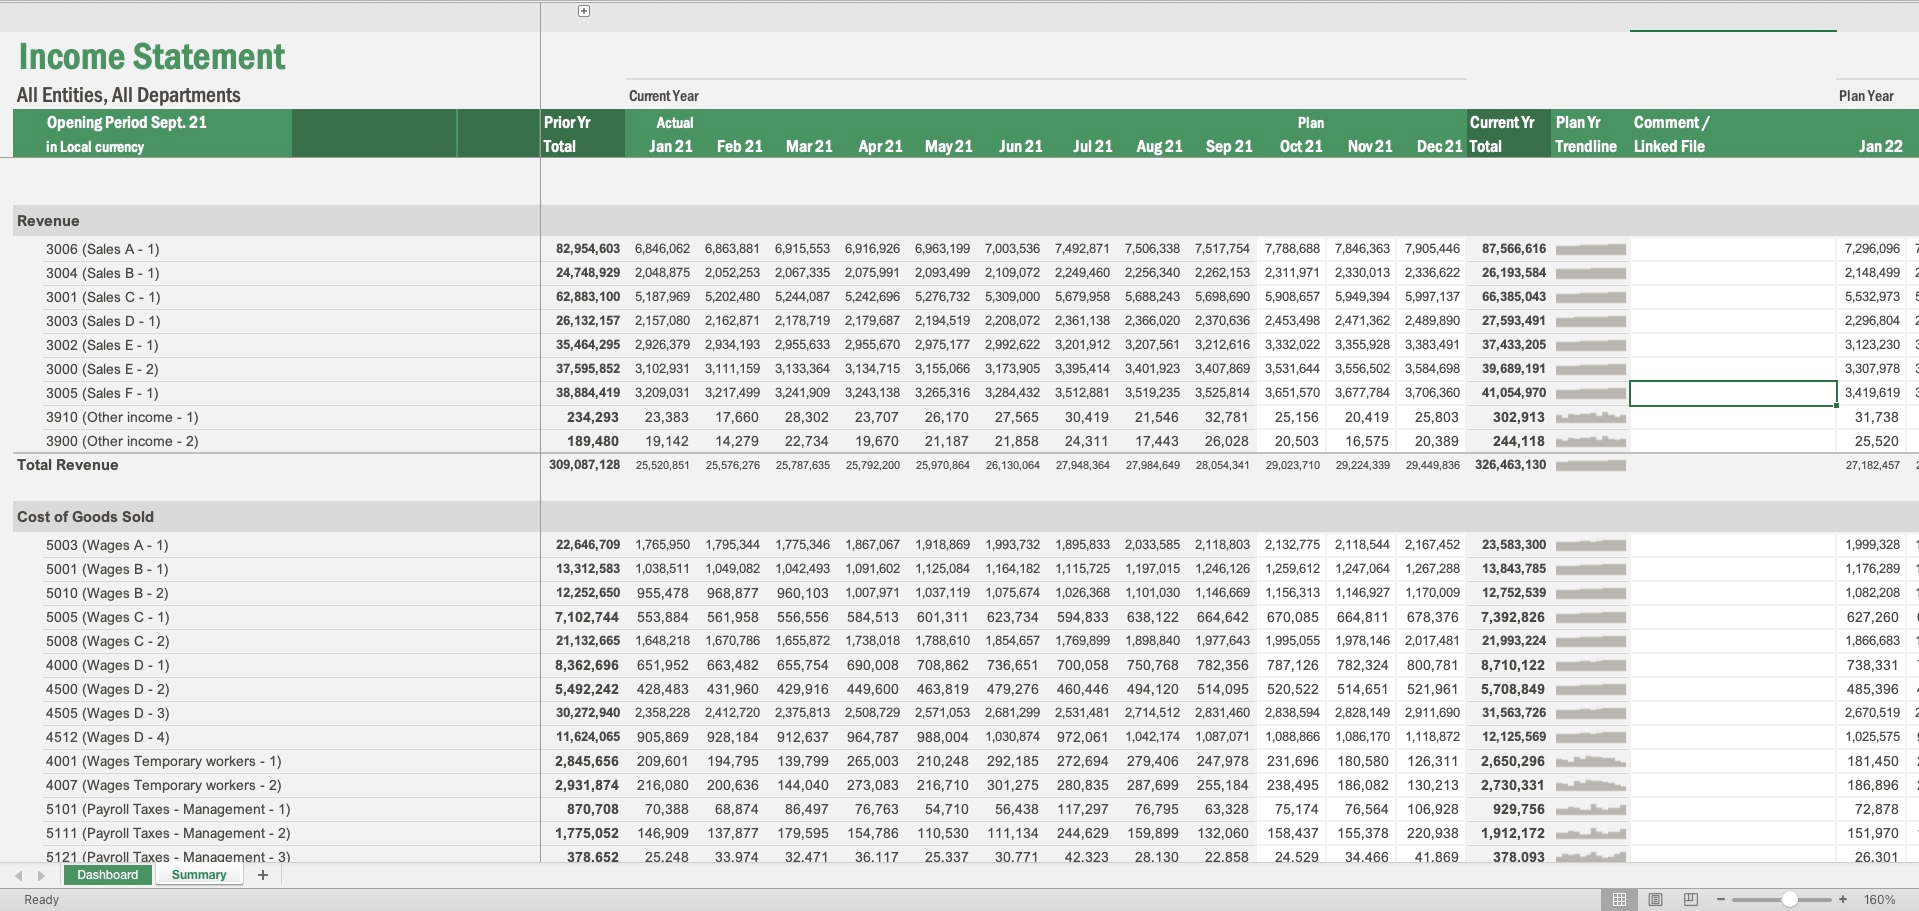Switch to the Summary sheet tab
Viewport: 1919px width, 911px height.
pos(198,874)
